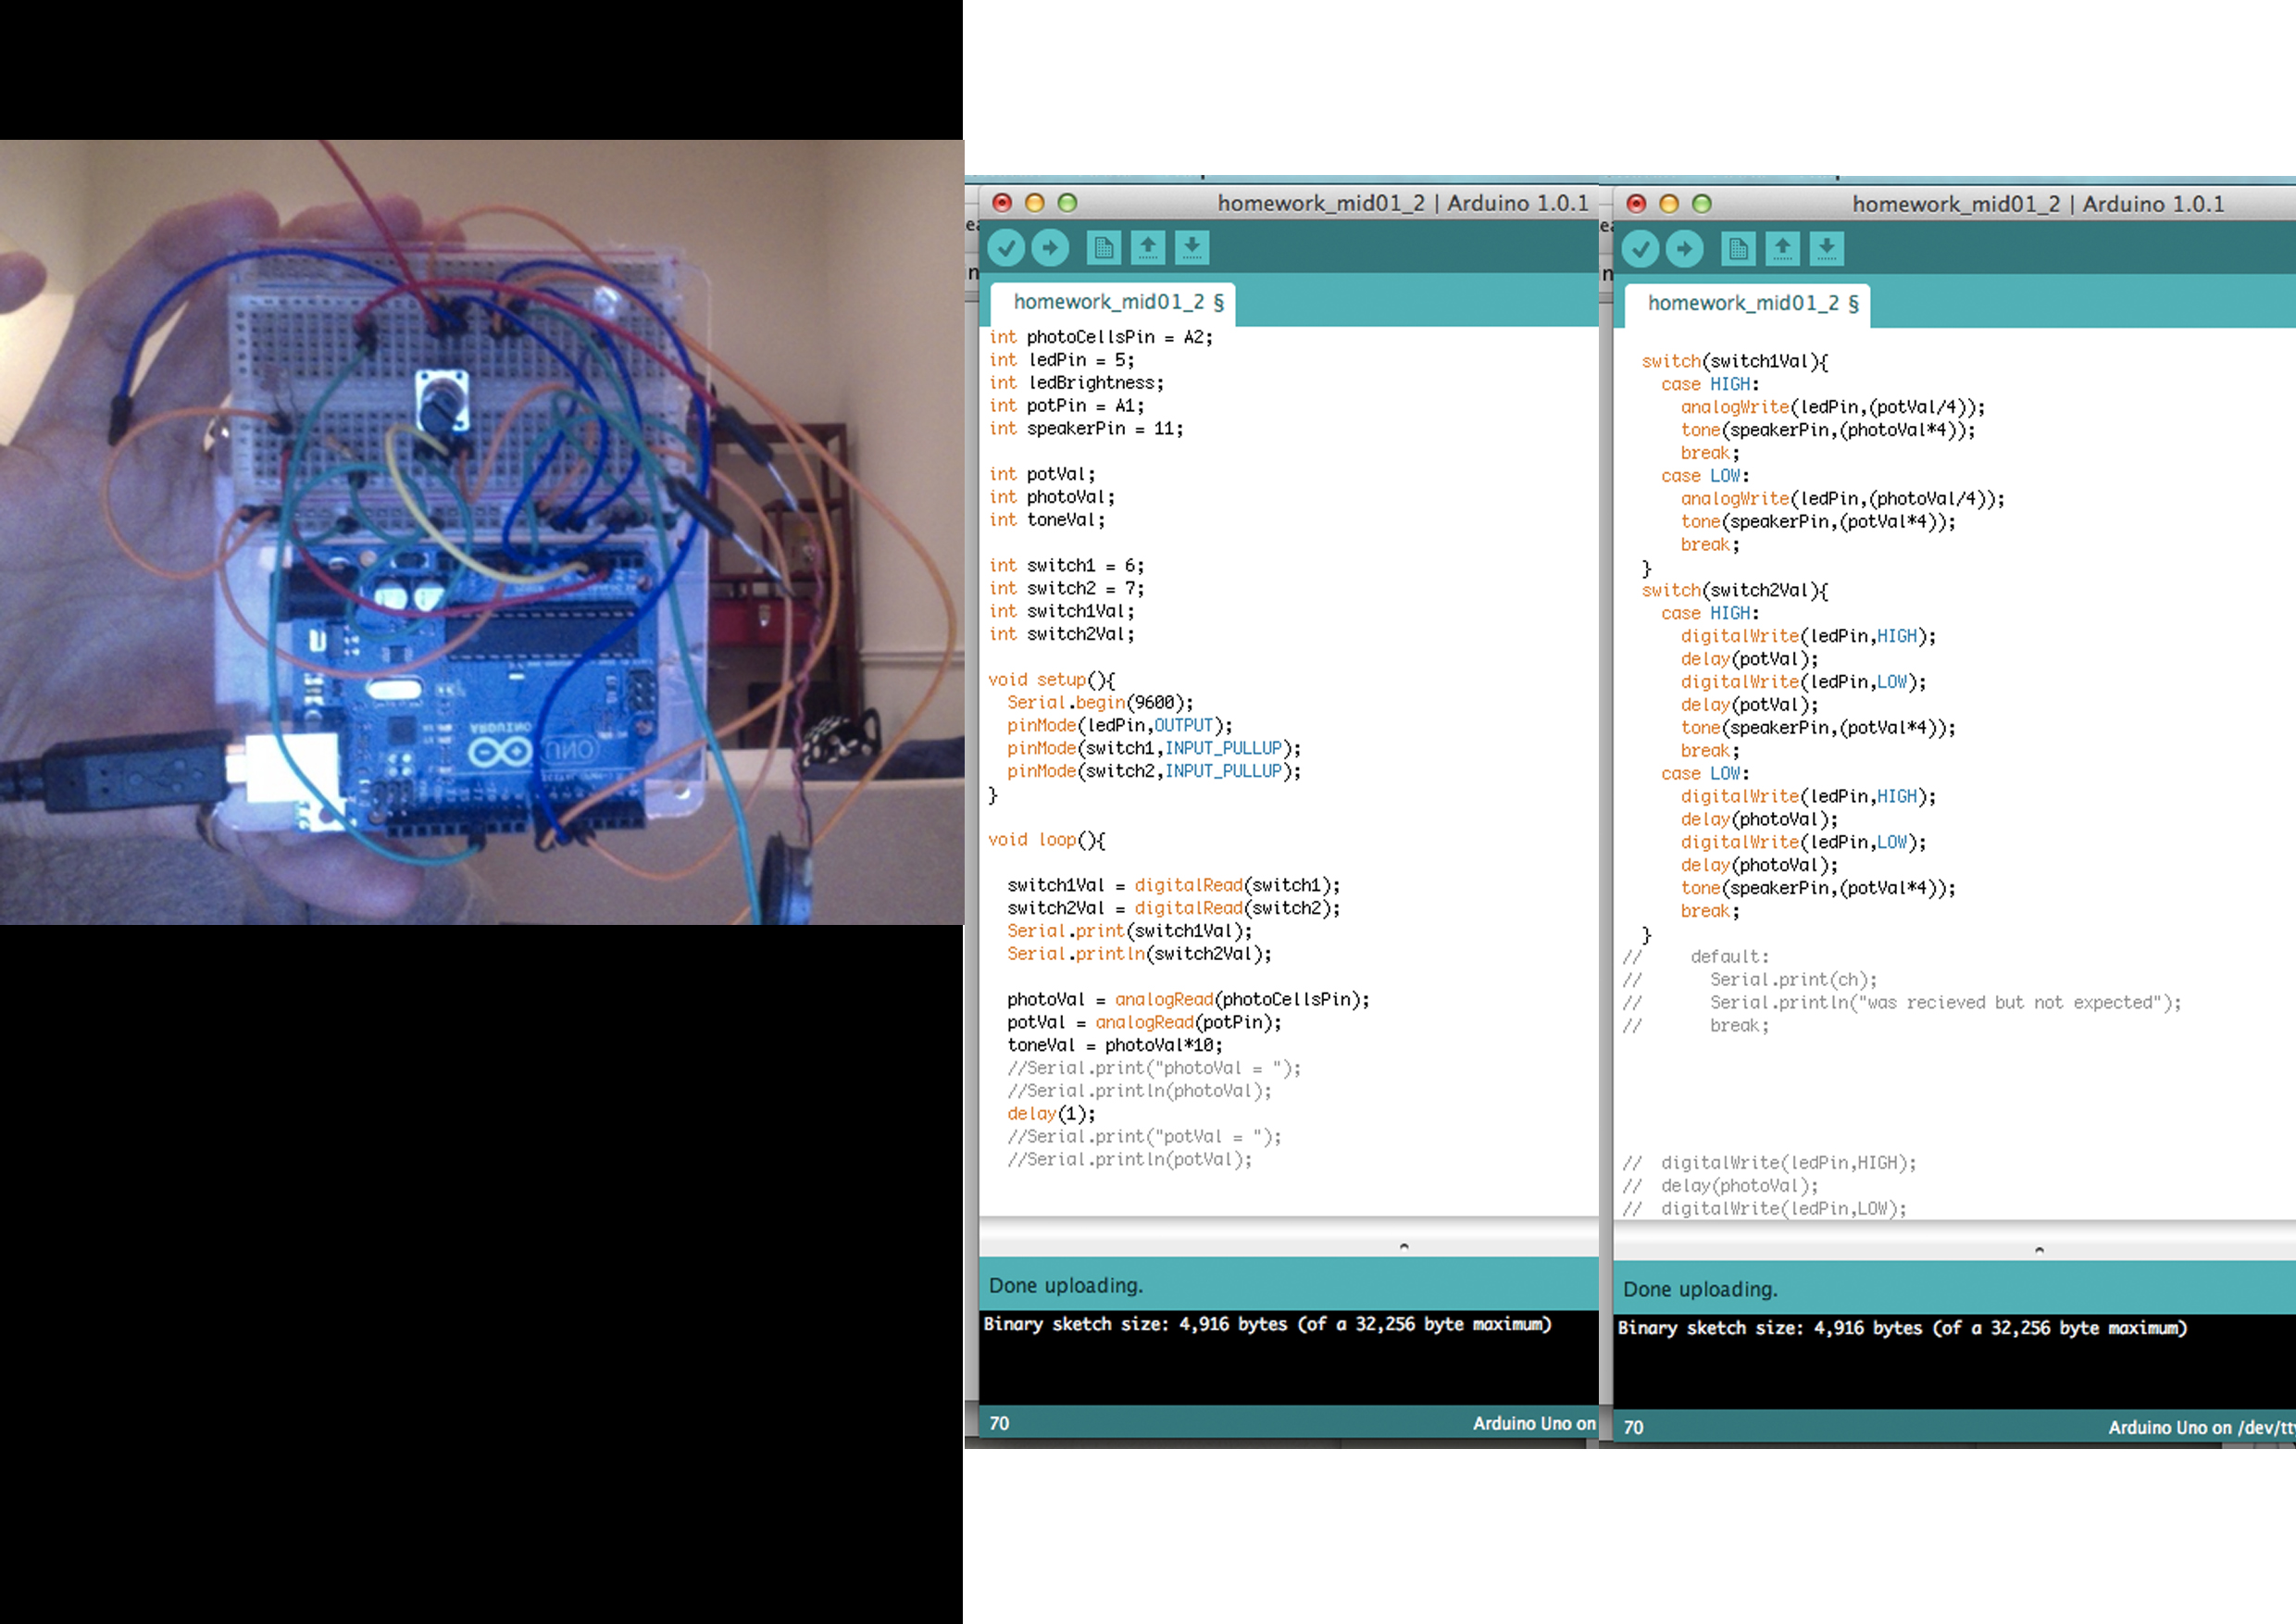Click console output in right window
Image resolution: width=2296 pixels, height=1624 pixels.
click(x=1901, y=1328)
